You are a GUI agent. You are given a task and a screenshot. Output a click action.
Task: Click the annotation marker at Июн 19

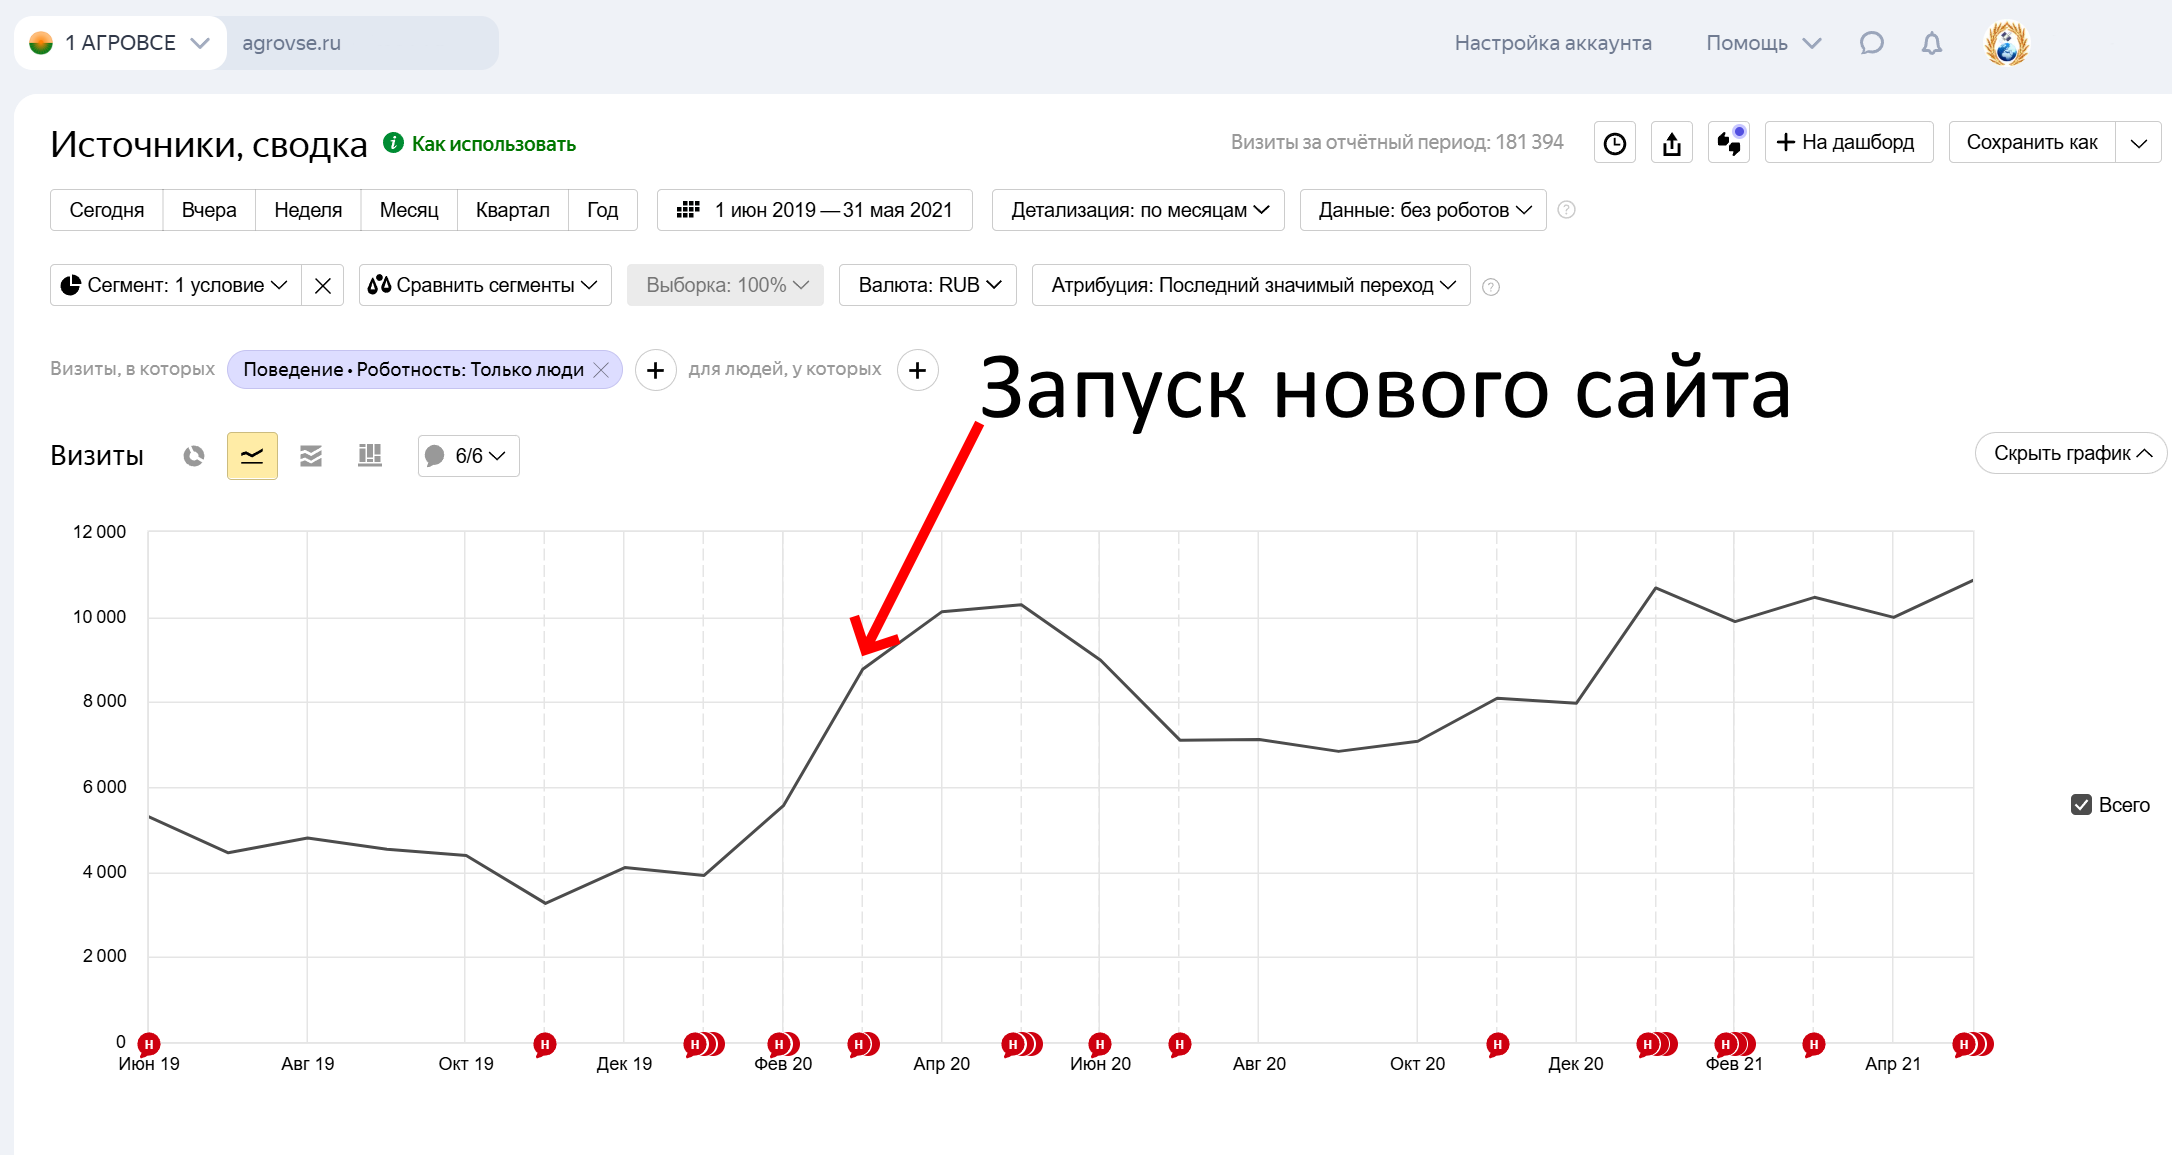149,1044
